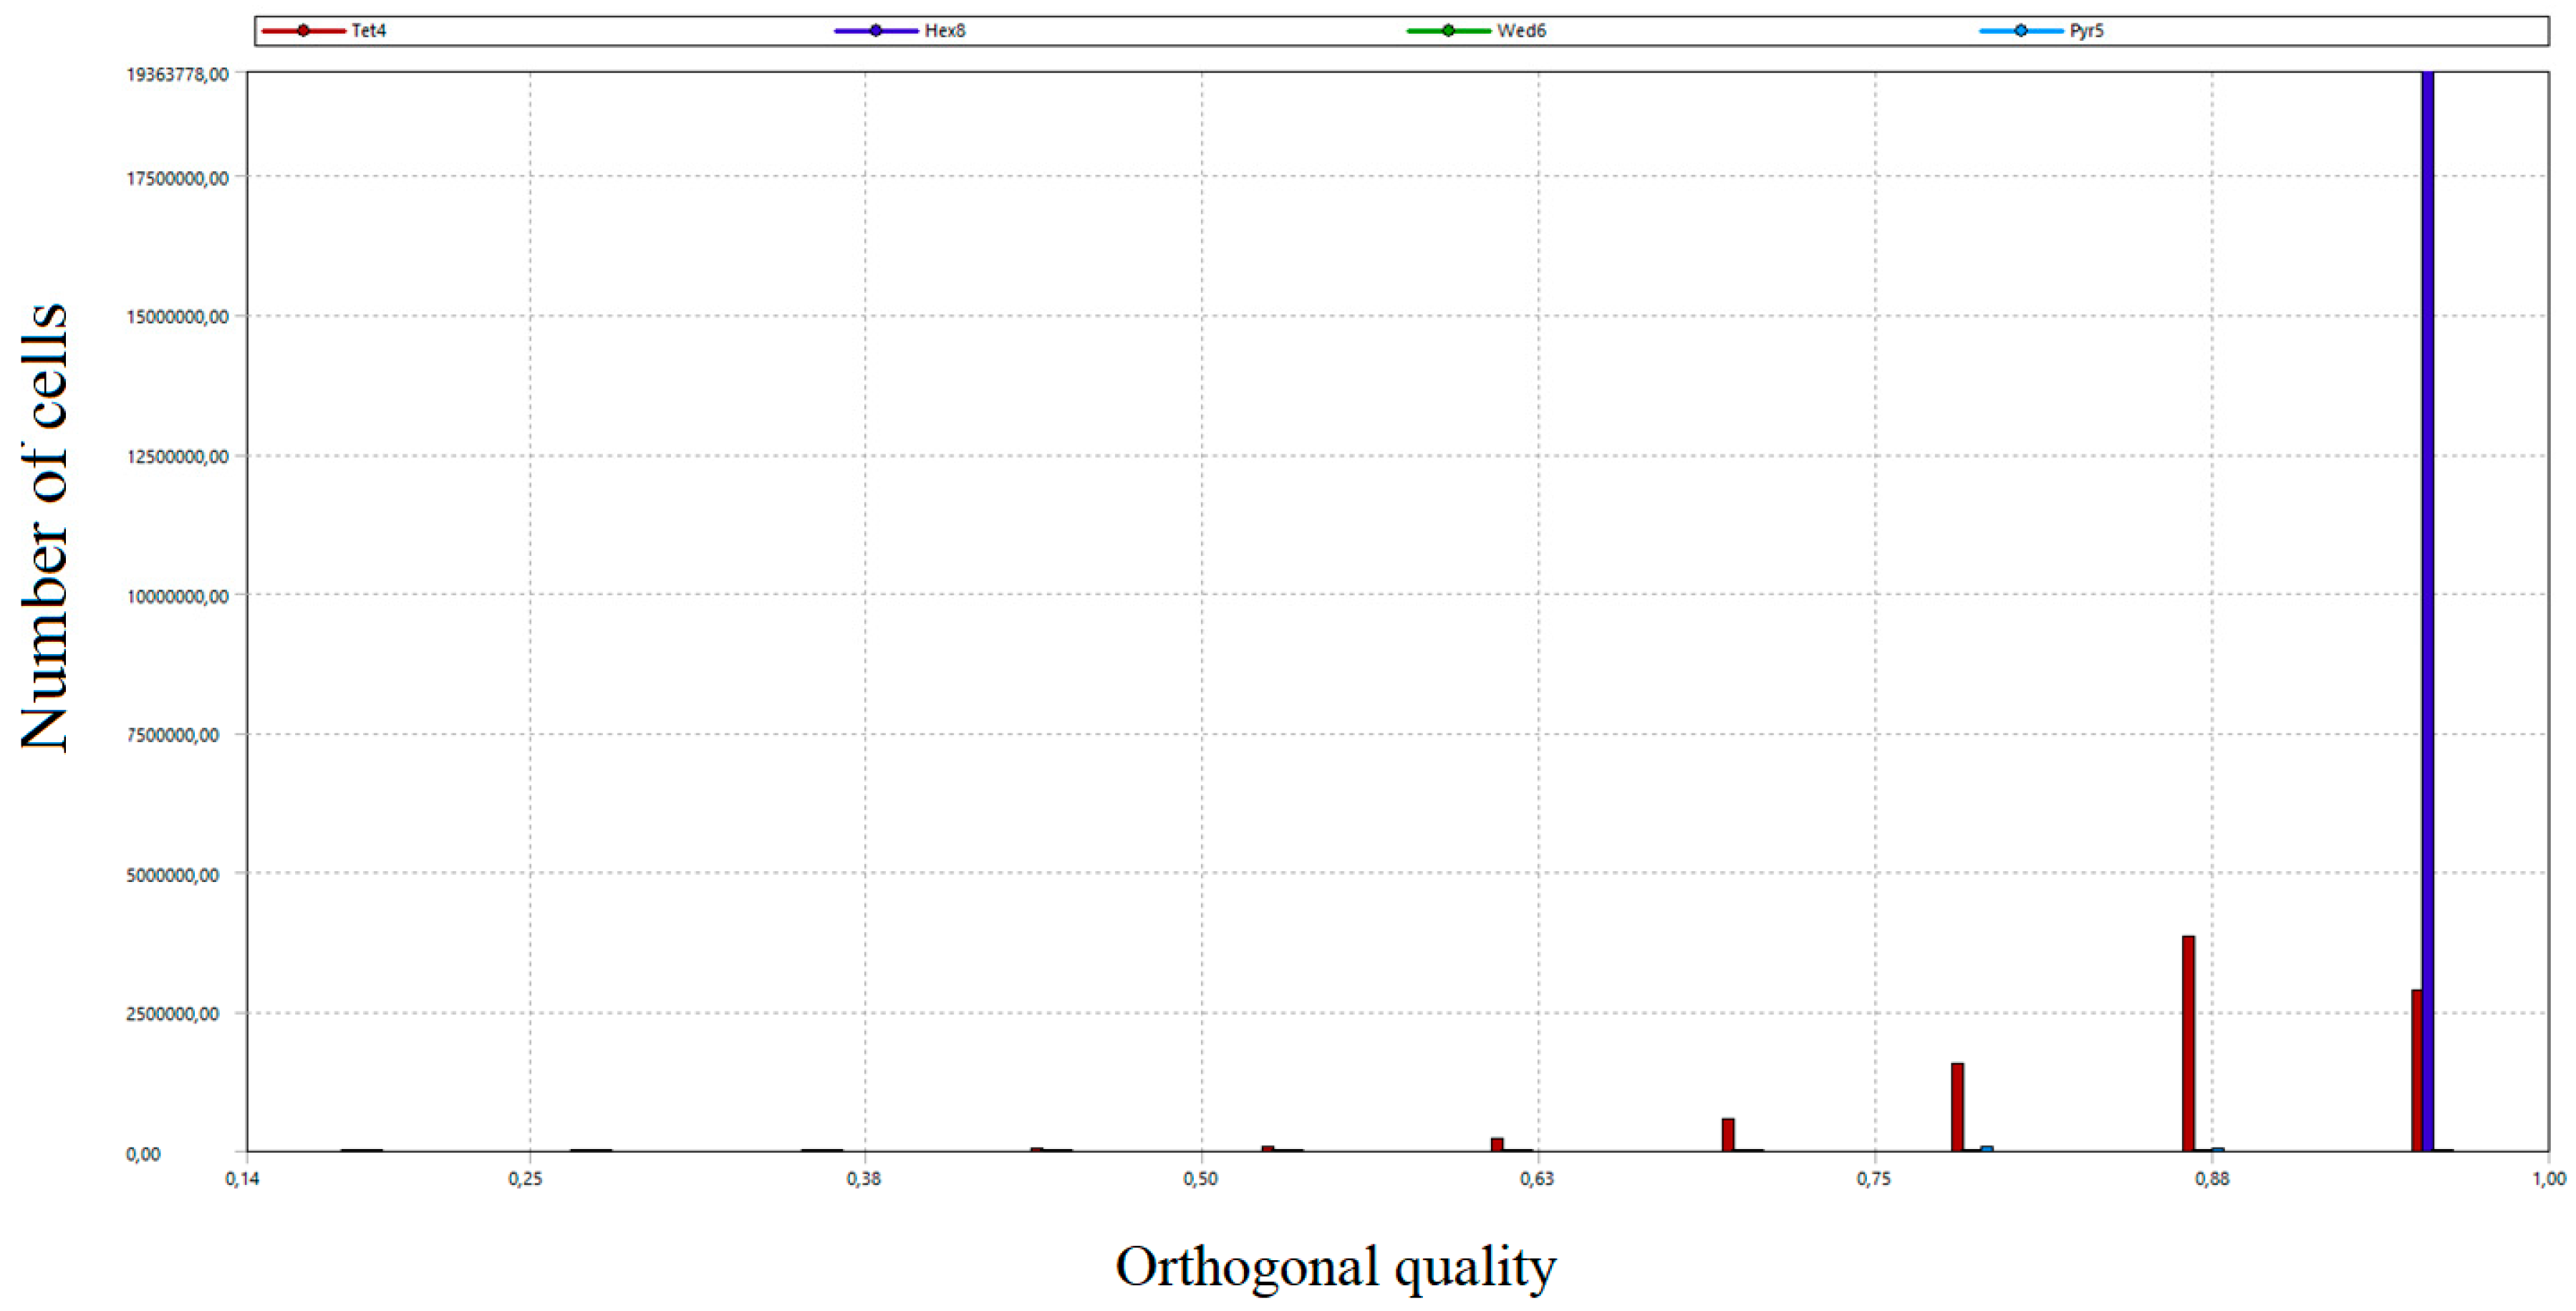Click the 0,14 x-axis tick label

click(x=242, y=1179)
